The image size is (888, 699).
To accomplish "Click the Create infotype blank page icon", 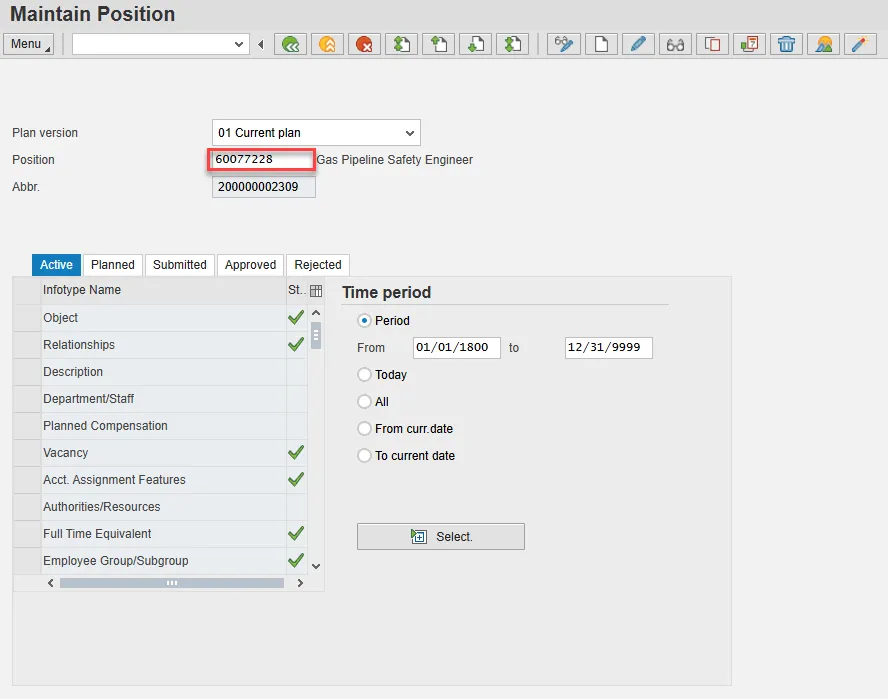I will 601,44.
